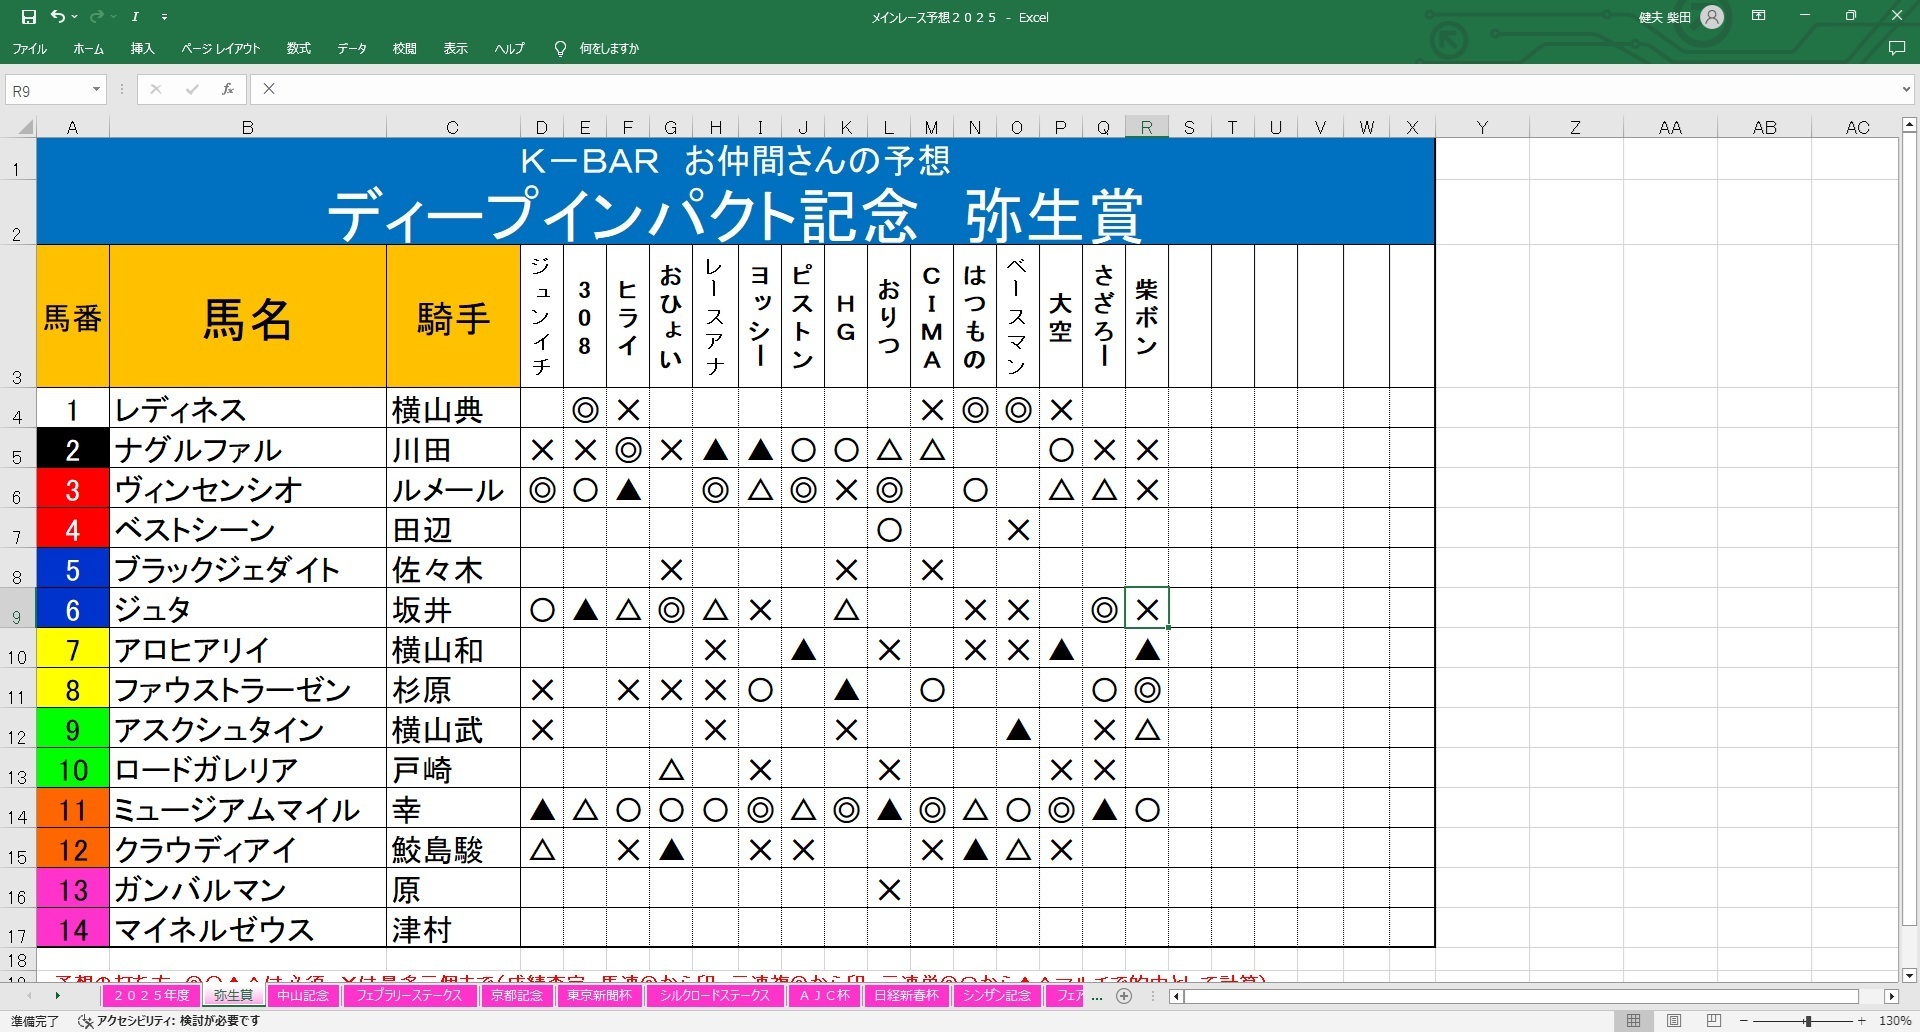Open the ヘルプ ribbon tab
The width and height of the screenshot is (1920, 1032).
(509, 48)
